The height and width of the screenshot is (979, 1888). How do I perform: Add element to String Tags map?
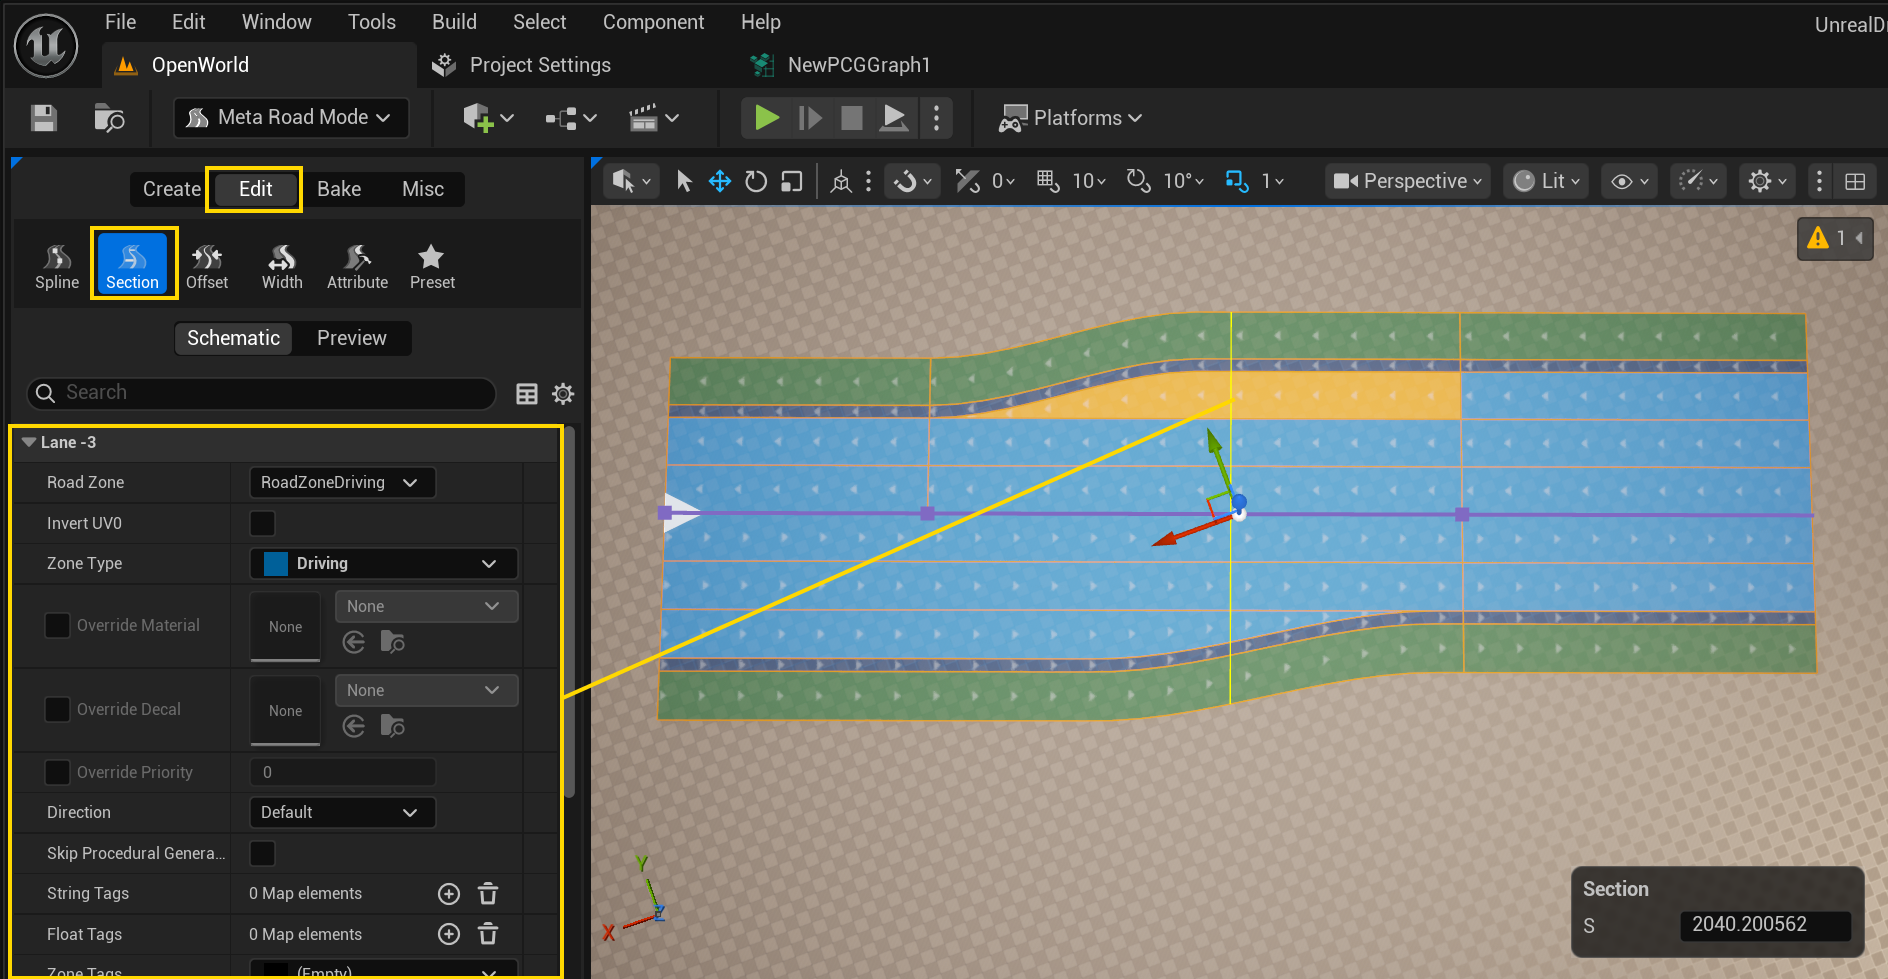click(x=449, y=894)
